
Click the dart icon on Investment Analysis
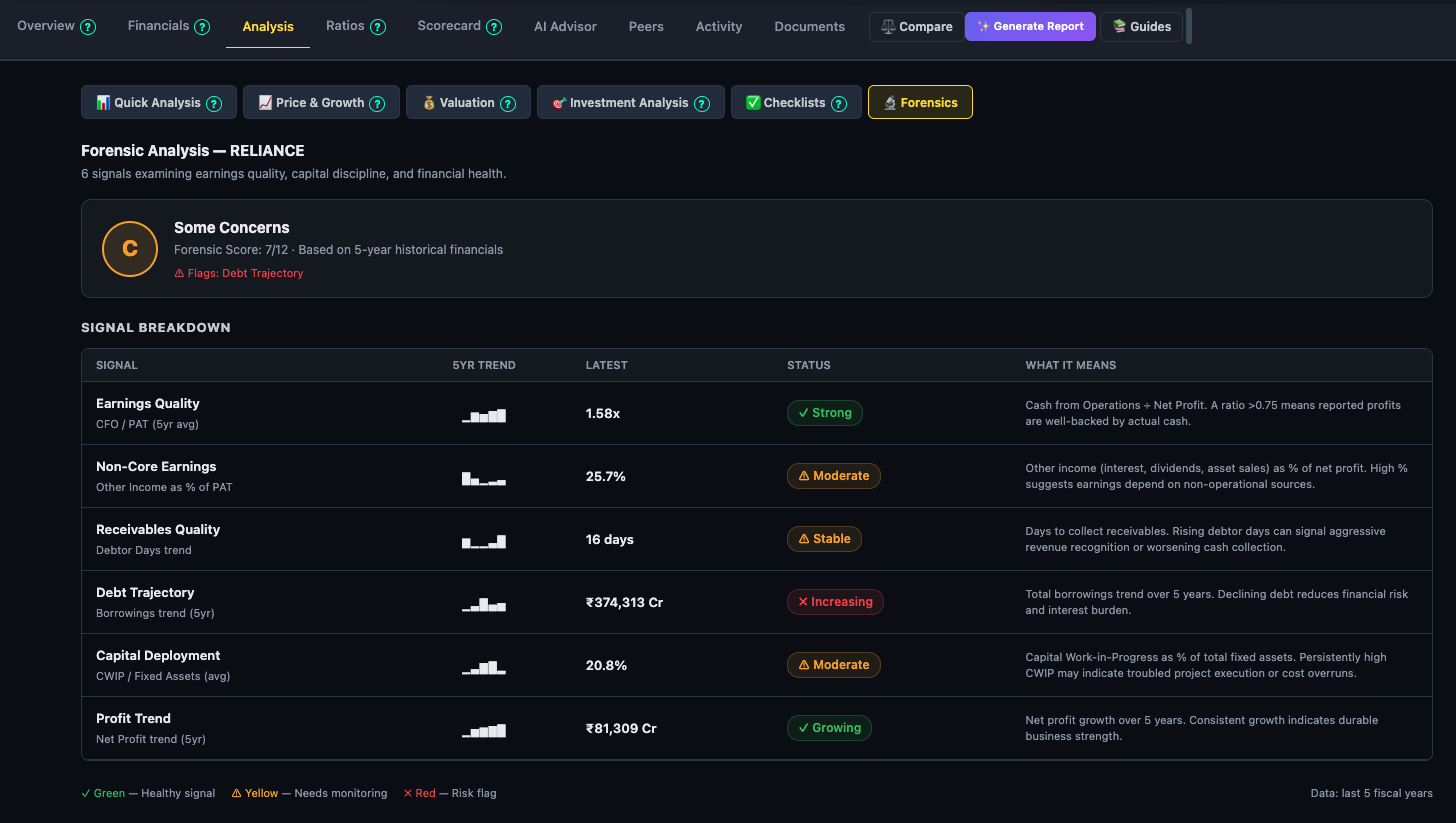point(561,102)
